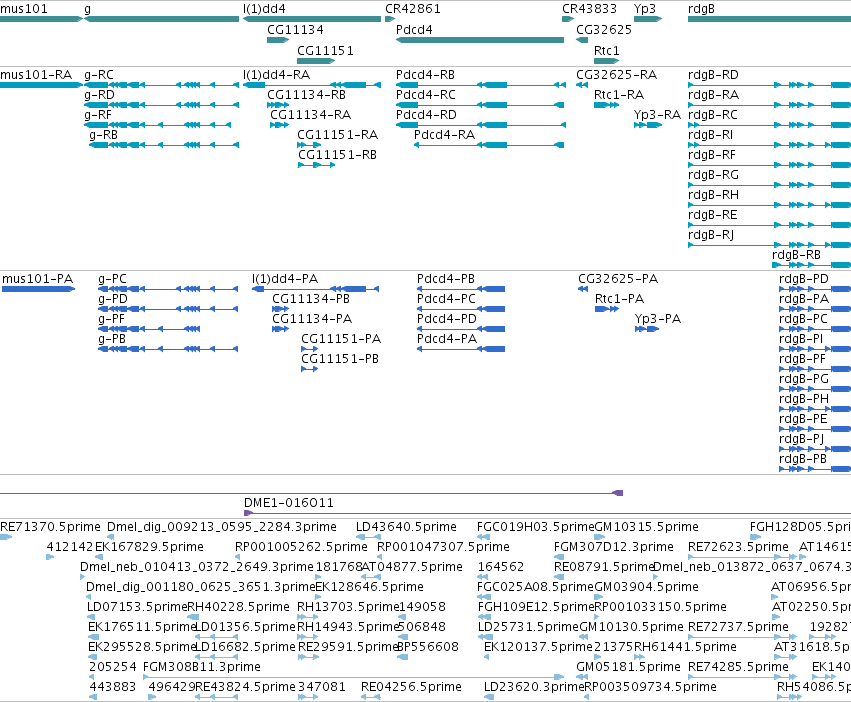Select the g-RF transcript label
The height and width of the screenshot is (702, 851).
point(98,115)
